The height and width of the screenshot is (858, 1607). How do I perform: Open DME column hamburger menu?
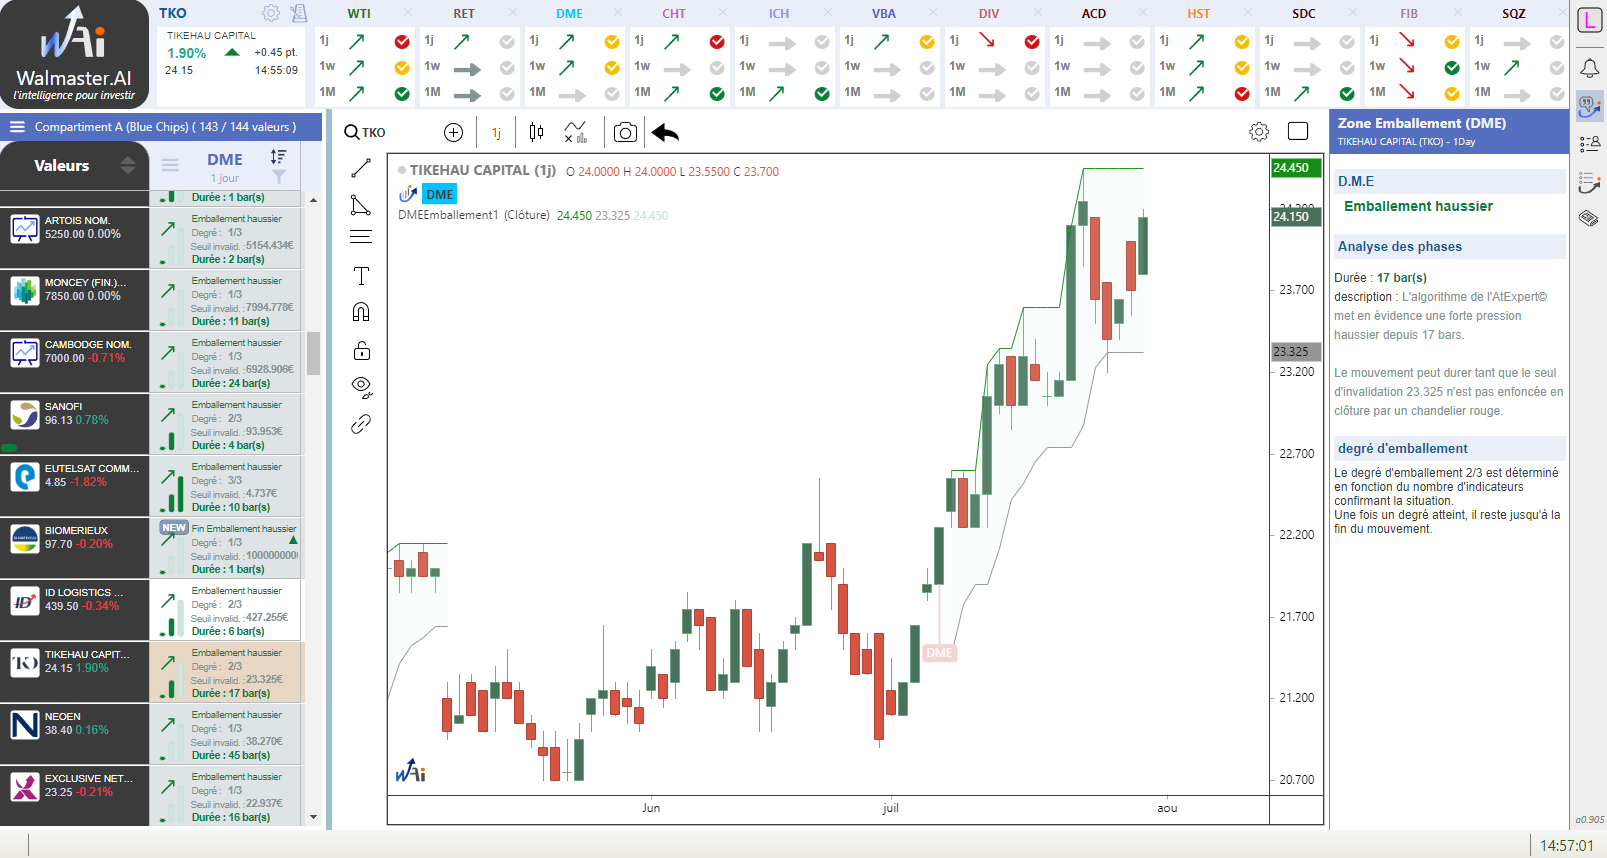tap(170, 165)
